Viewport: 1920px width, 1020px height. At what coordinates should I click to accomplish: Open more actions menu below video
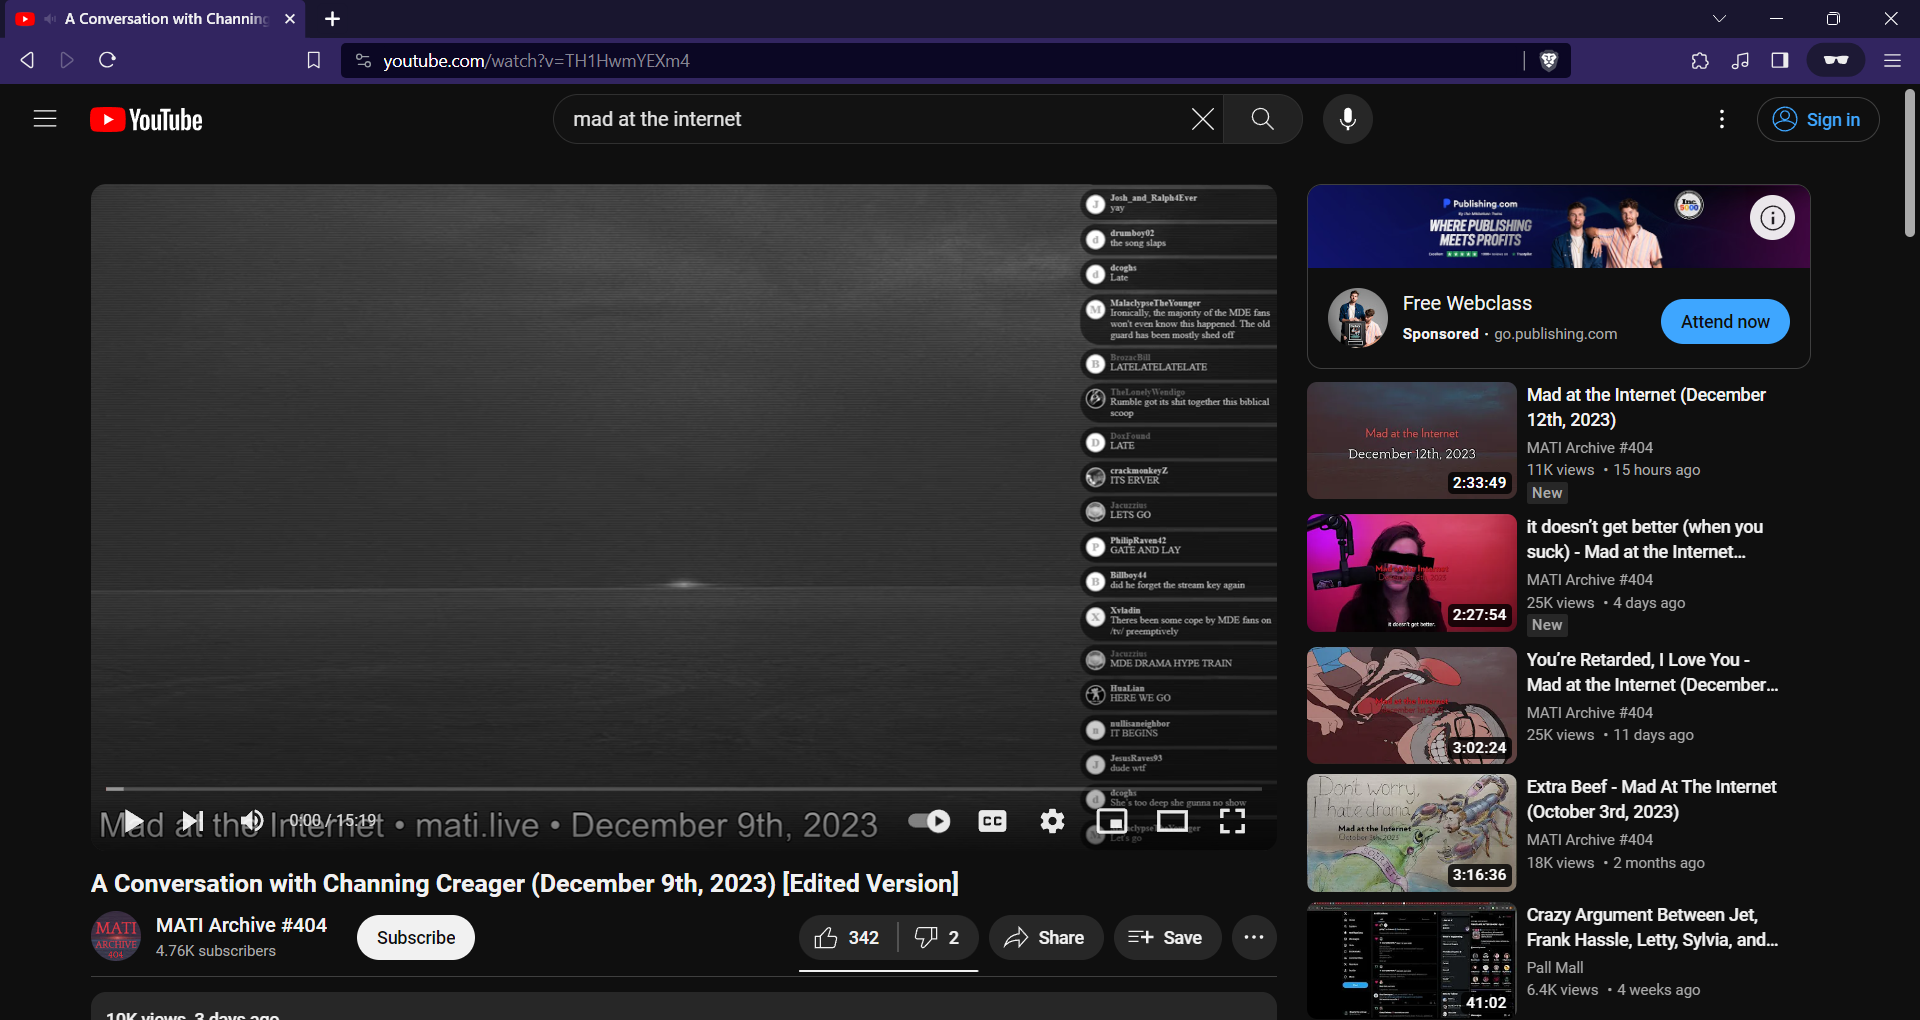[x=1254, y=937]
